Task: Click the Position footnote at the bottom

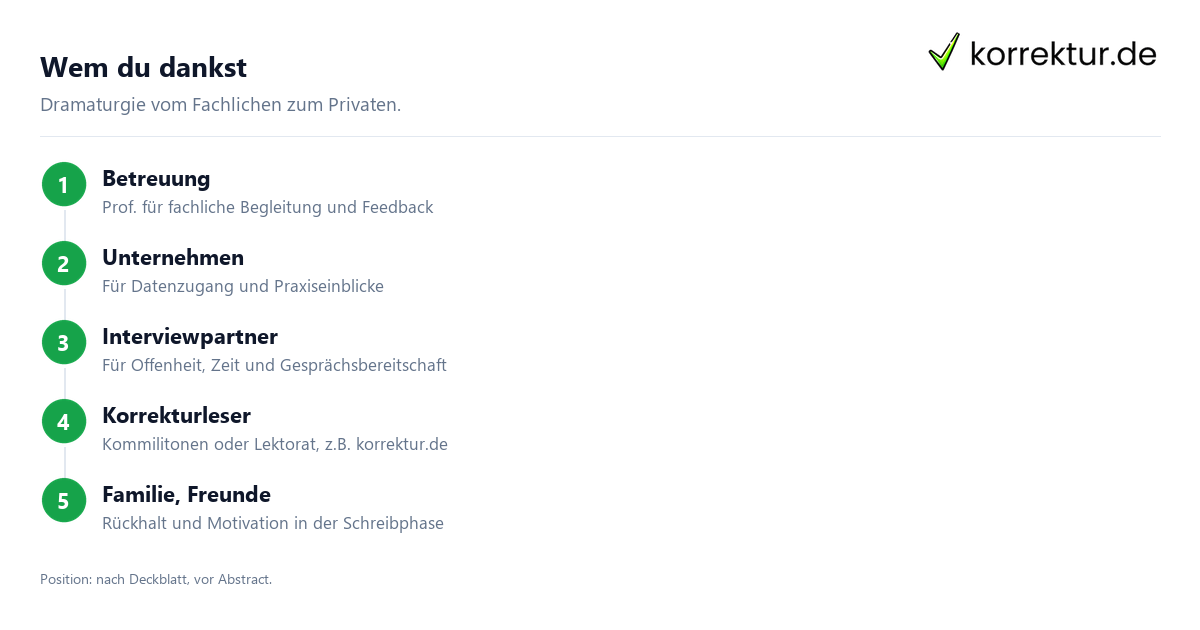Action: 156,579
